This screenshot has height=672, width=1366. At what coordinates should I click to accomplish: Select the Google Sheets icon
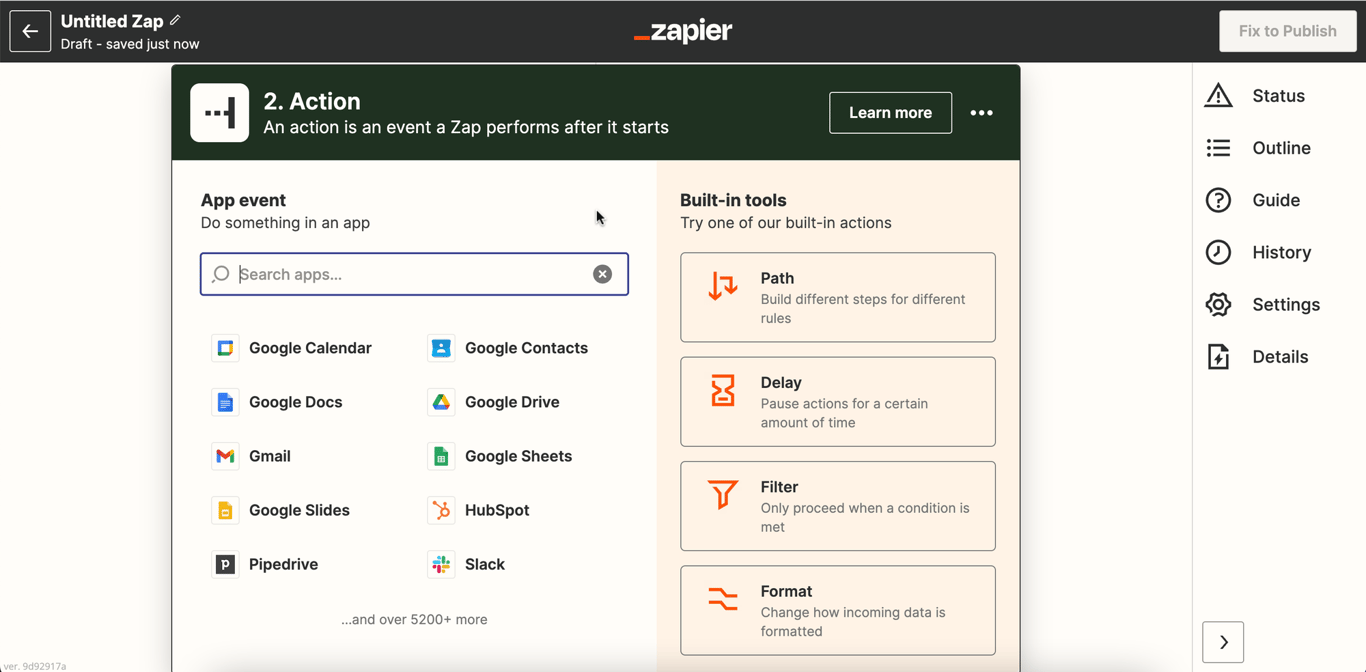click(441, 456)
